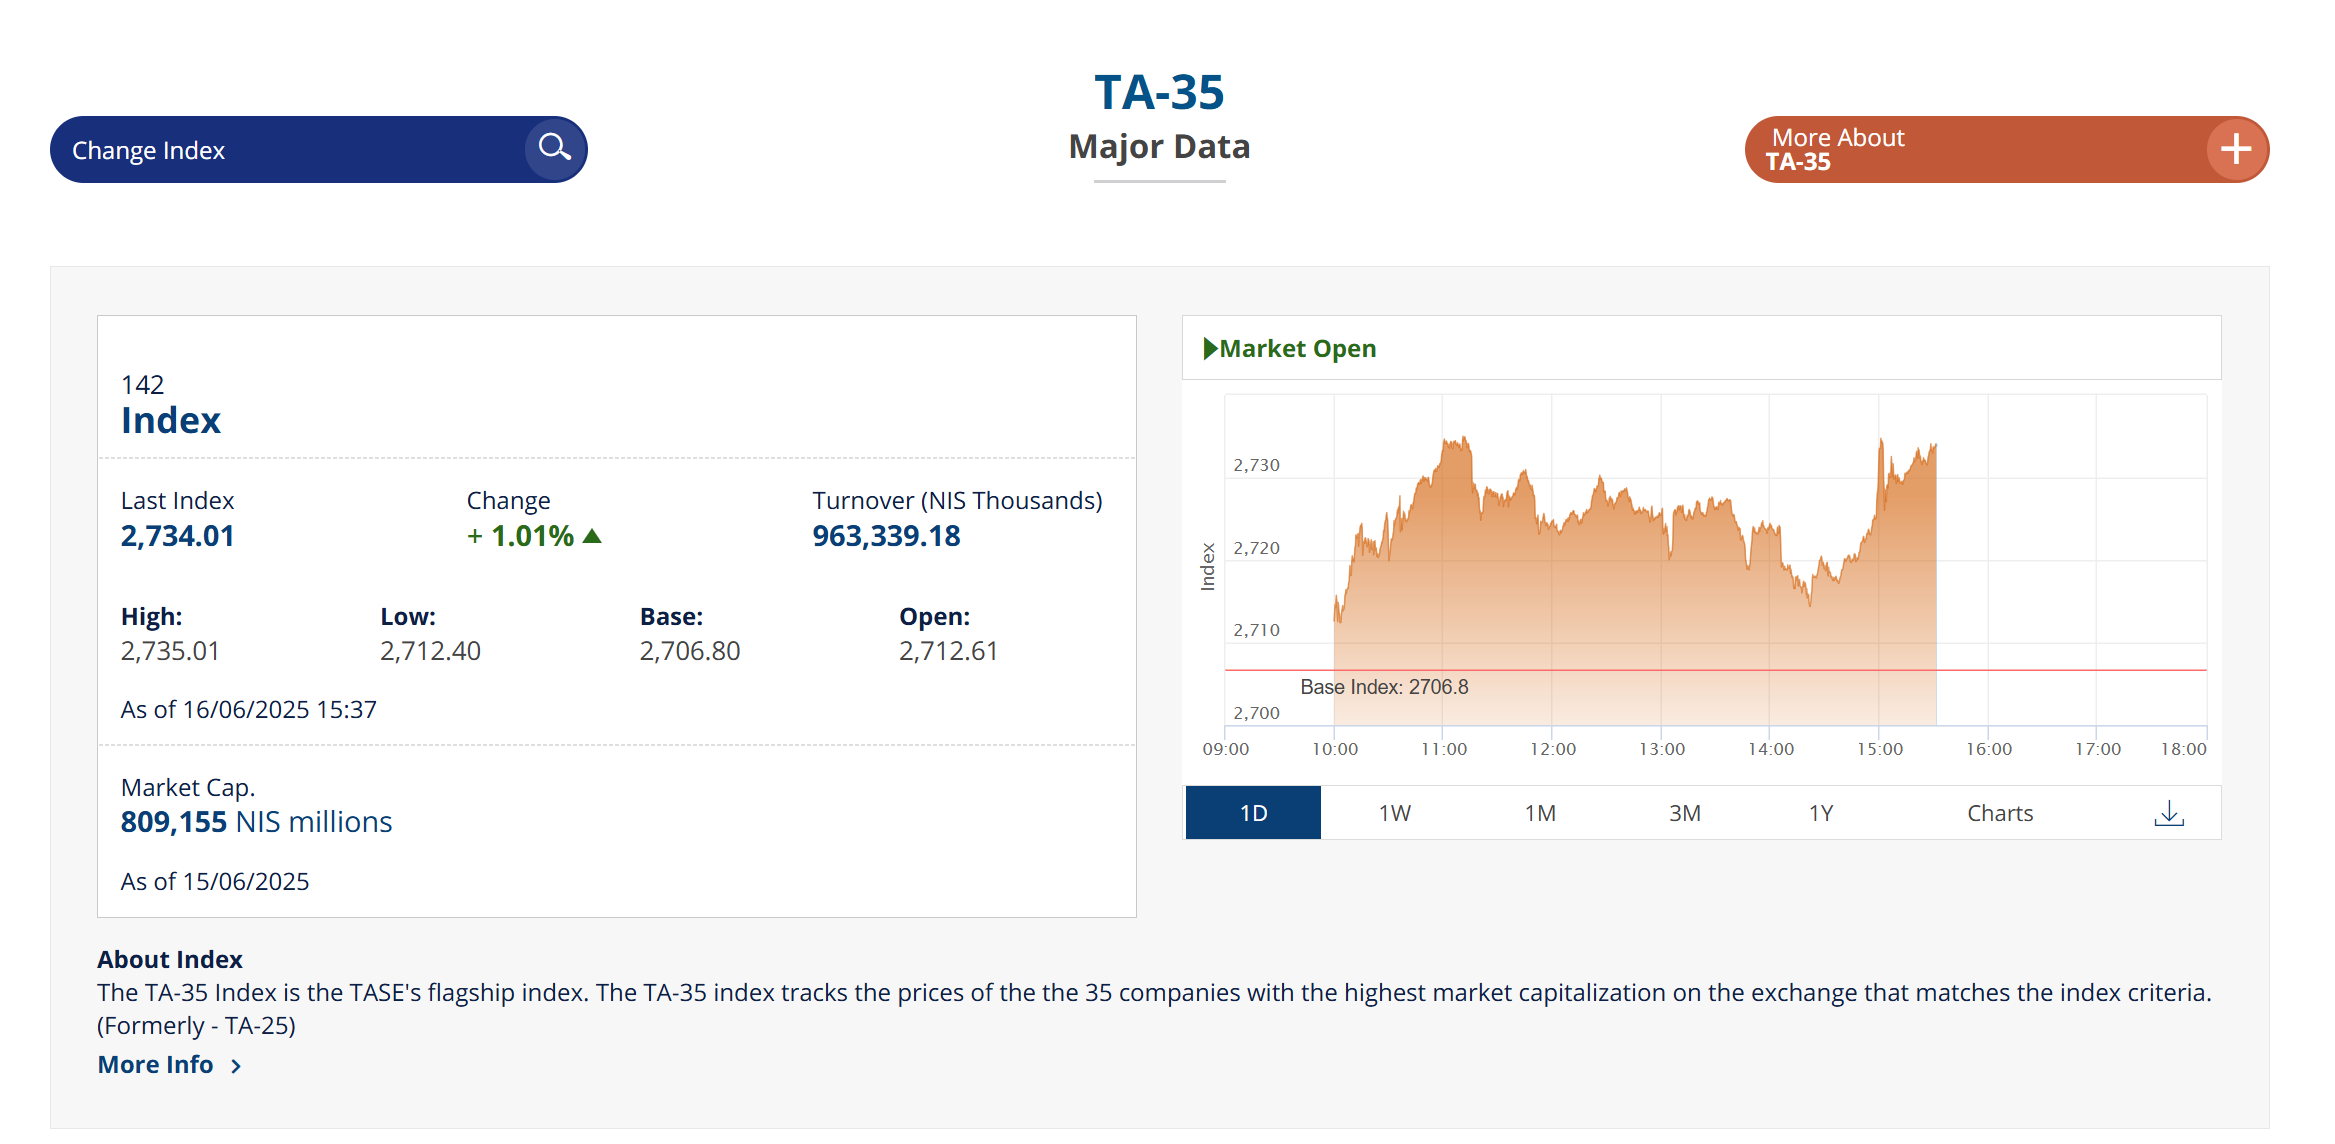Click the High value 2,735.01
This screenshot has height=1144, width=2335.
pyautogui.click(x=170, y=651)
